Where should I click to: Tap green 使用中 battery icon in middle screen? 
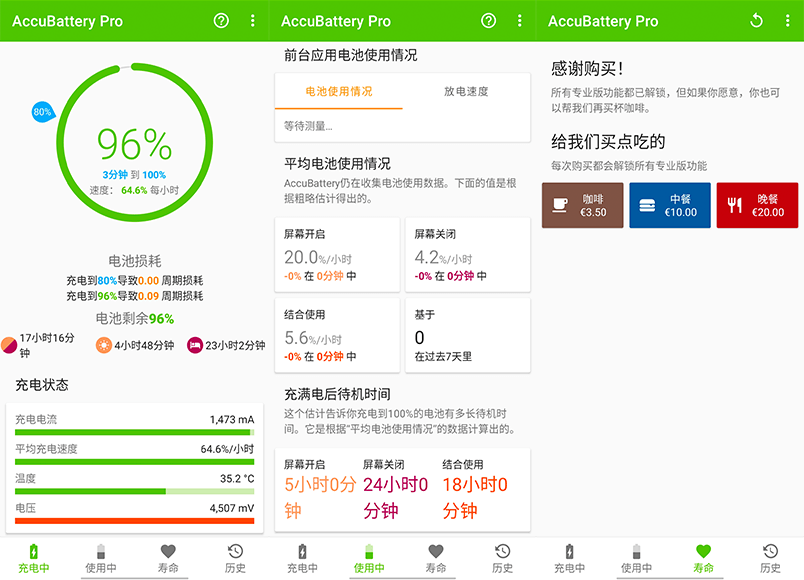click(369, 551)
